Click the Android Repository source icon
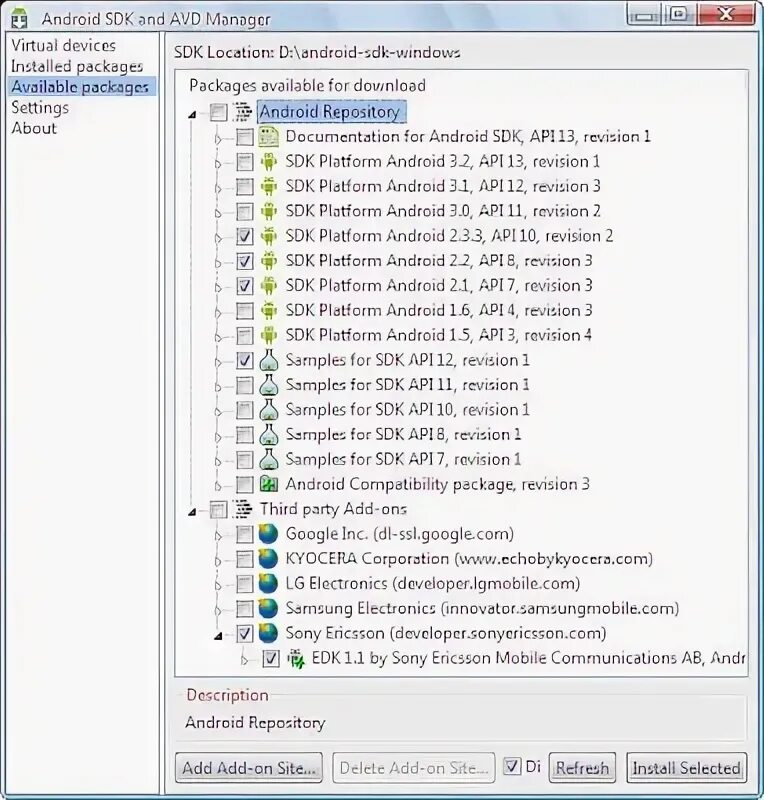Screen dimensions: 764x800 (x=243, y=112)
